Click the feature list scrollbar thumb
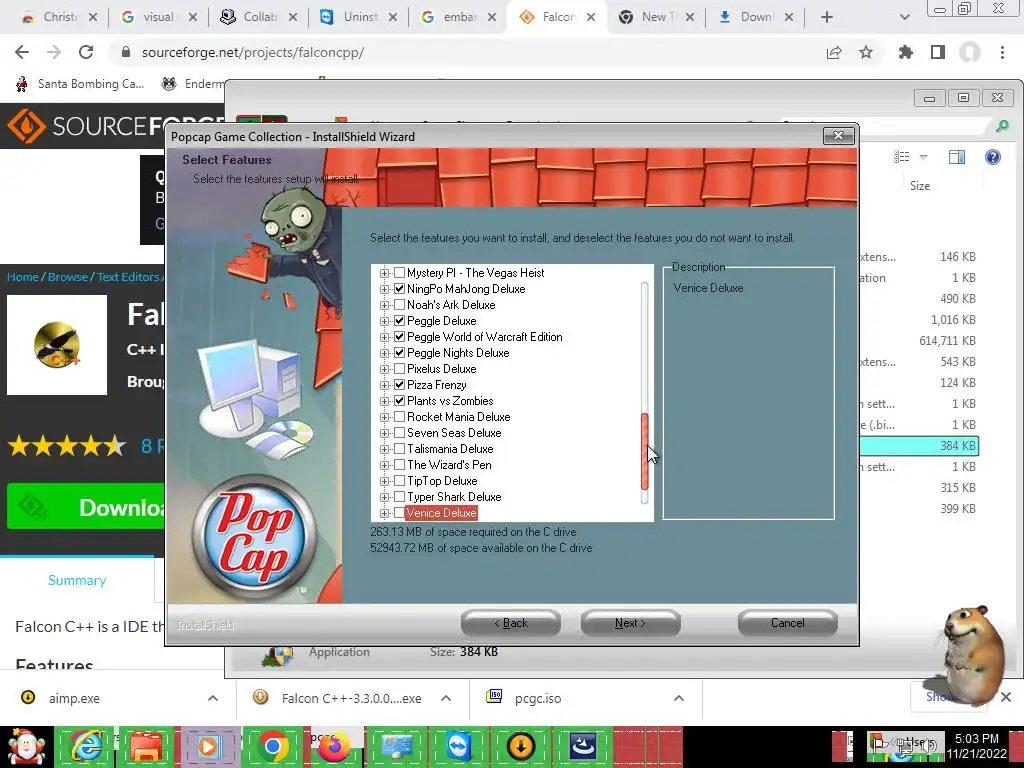This screenshot has height=768, width=1024. pos(645,451)
